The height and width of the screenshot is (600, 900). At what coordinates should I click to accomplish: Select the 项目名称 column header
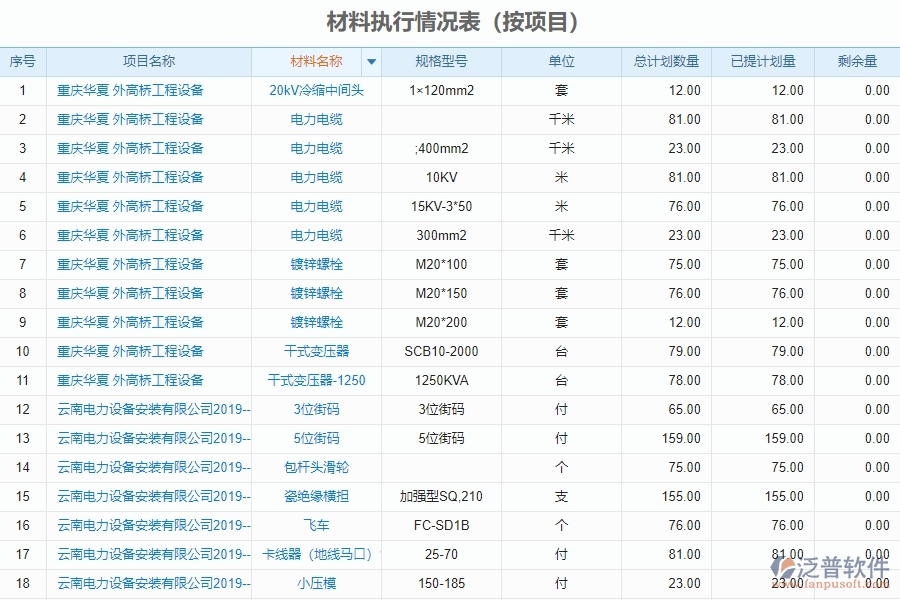148,61
